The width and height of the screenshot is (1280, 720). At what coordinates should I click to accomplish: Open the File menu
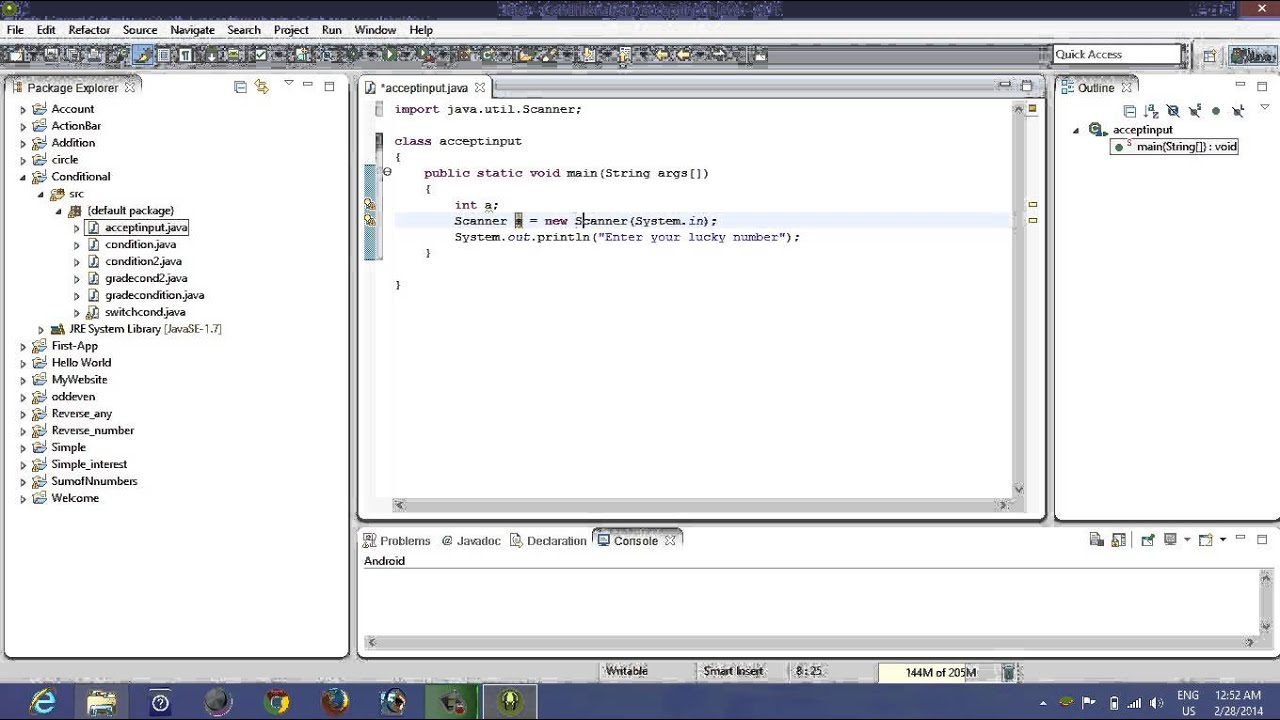click(x=15, y=30)
